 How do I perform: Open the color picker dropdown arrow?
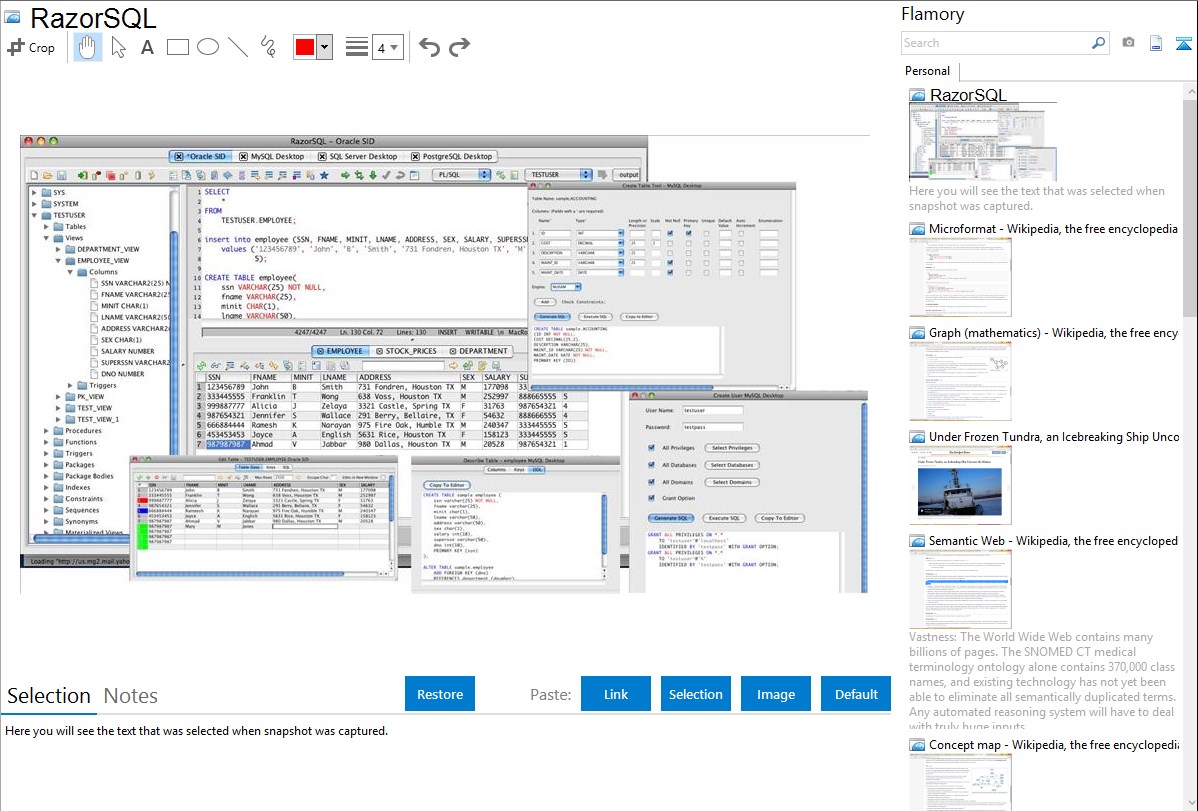[325, 47]
